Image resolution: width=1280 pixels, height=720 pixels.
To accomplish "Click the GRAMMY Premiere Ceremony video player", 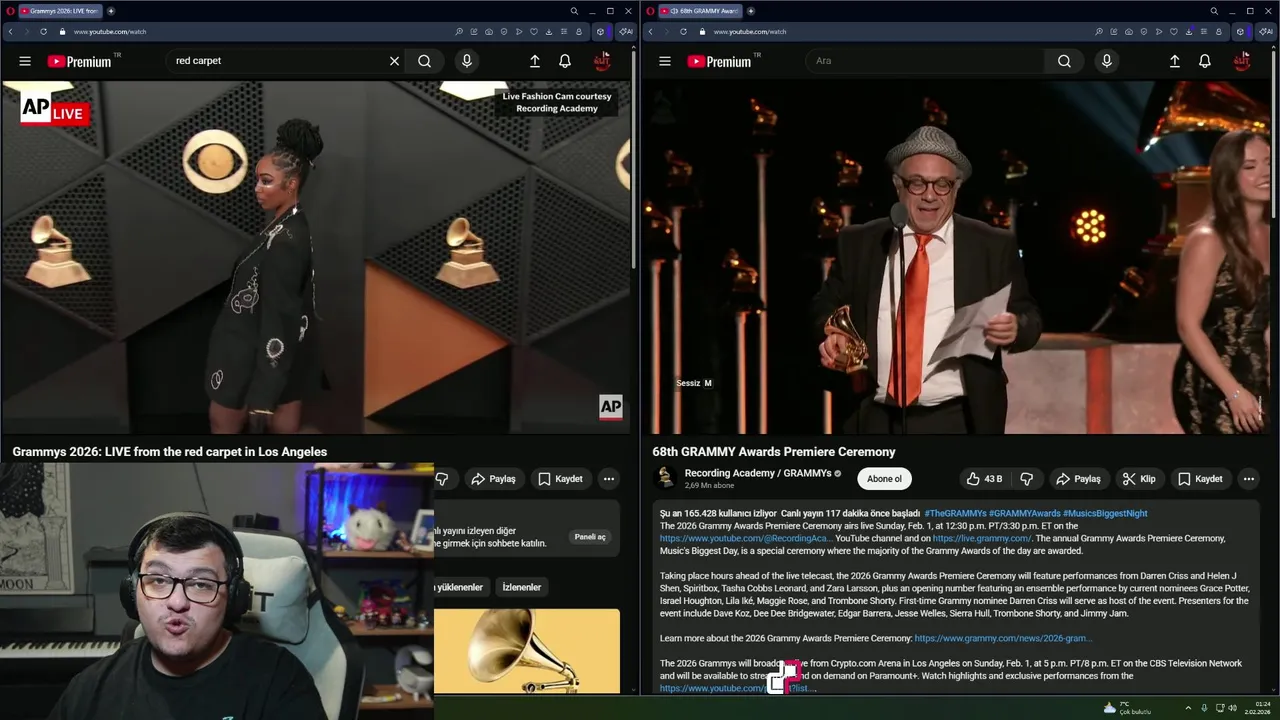I will coord(955,257).
